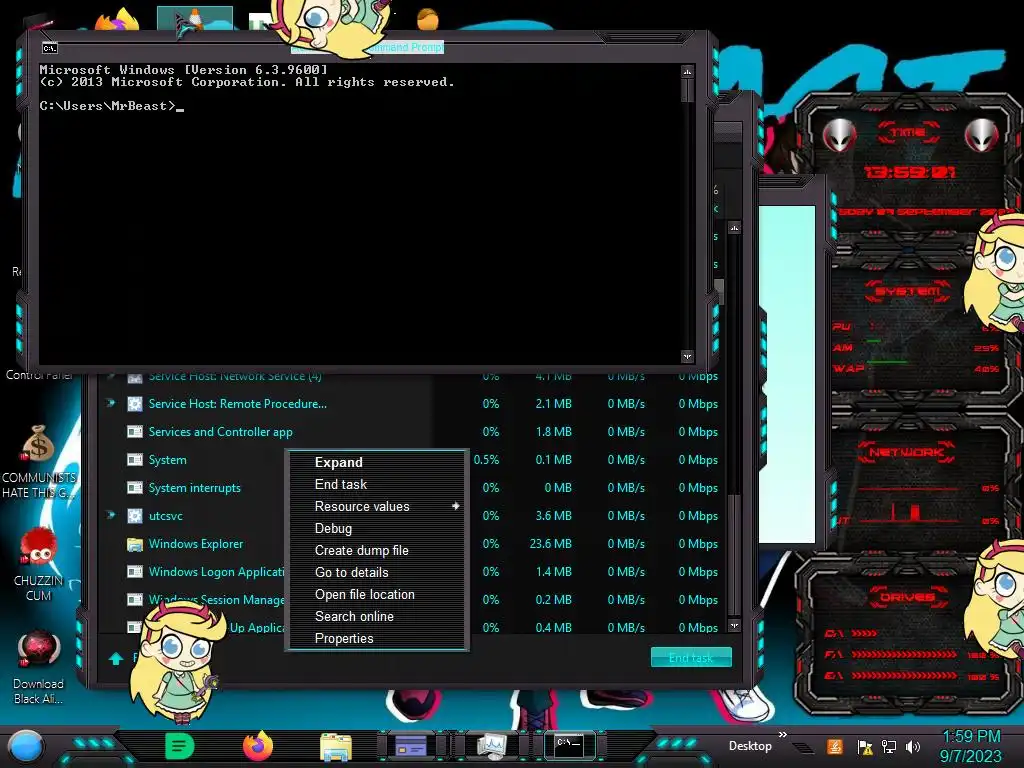Expand the utcsvc process arrow
The image size is (1024, 768).
pyautogui.click(x=111, y=515)
